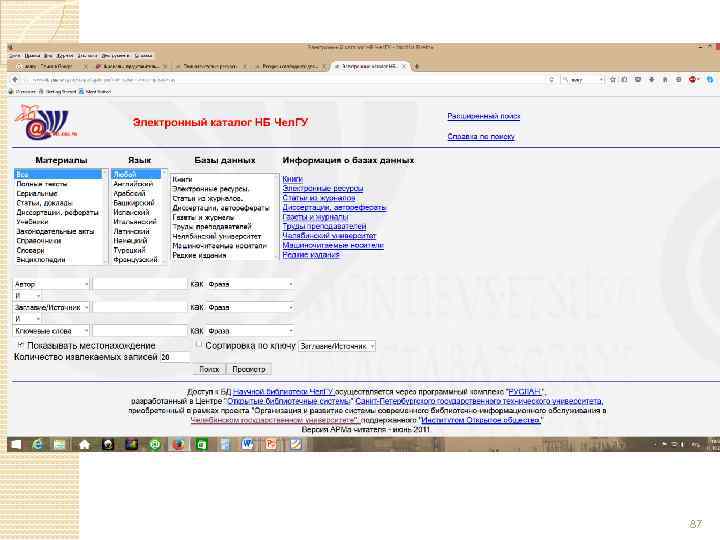Bookmark this page with the star icon
This screenshot has width=720, height=540.
[x=612, y=80]
